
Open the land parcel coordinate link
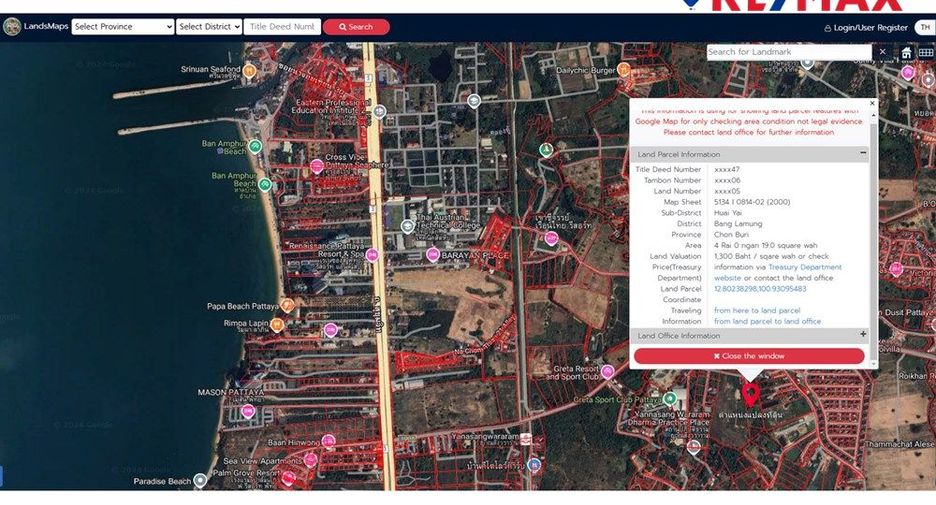760,289
